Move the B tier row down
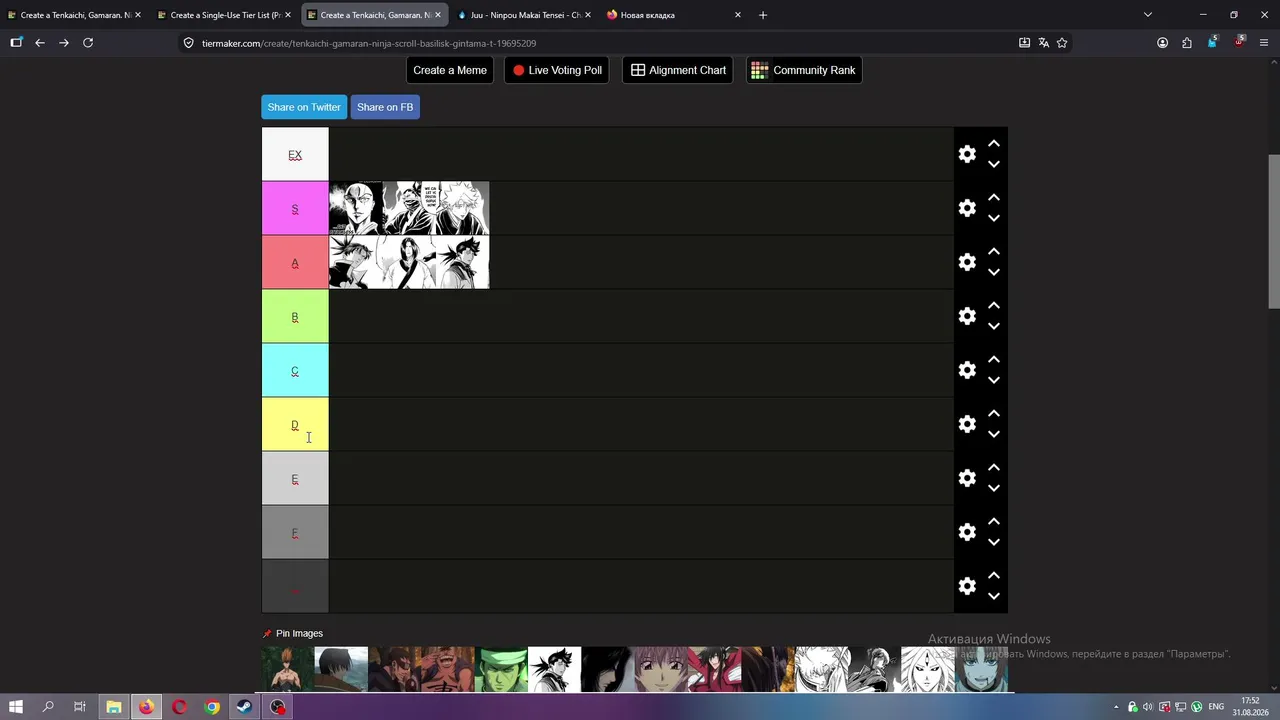Screen dimensions: 1280x720 click(994, 326)
